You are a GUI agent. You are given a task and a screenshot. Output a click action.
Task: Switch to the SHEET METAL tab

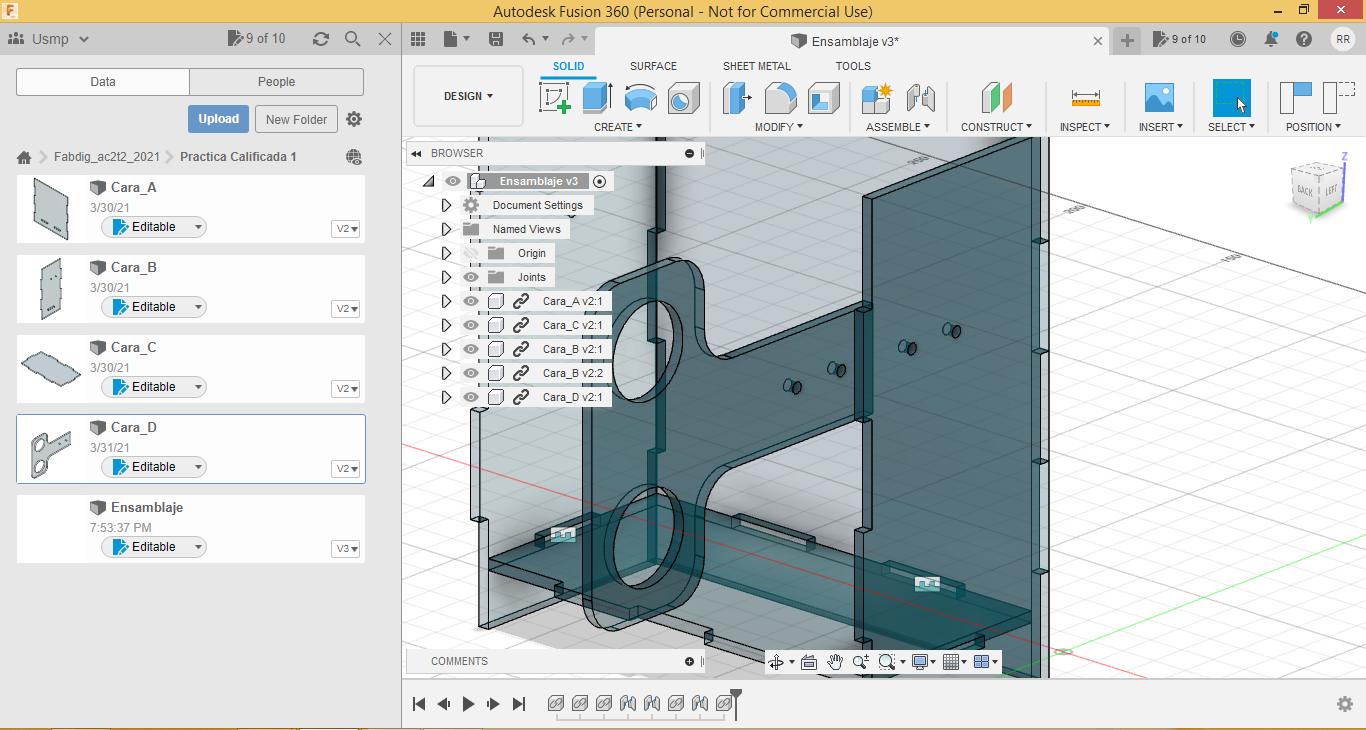click(756, 66)
